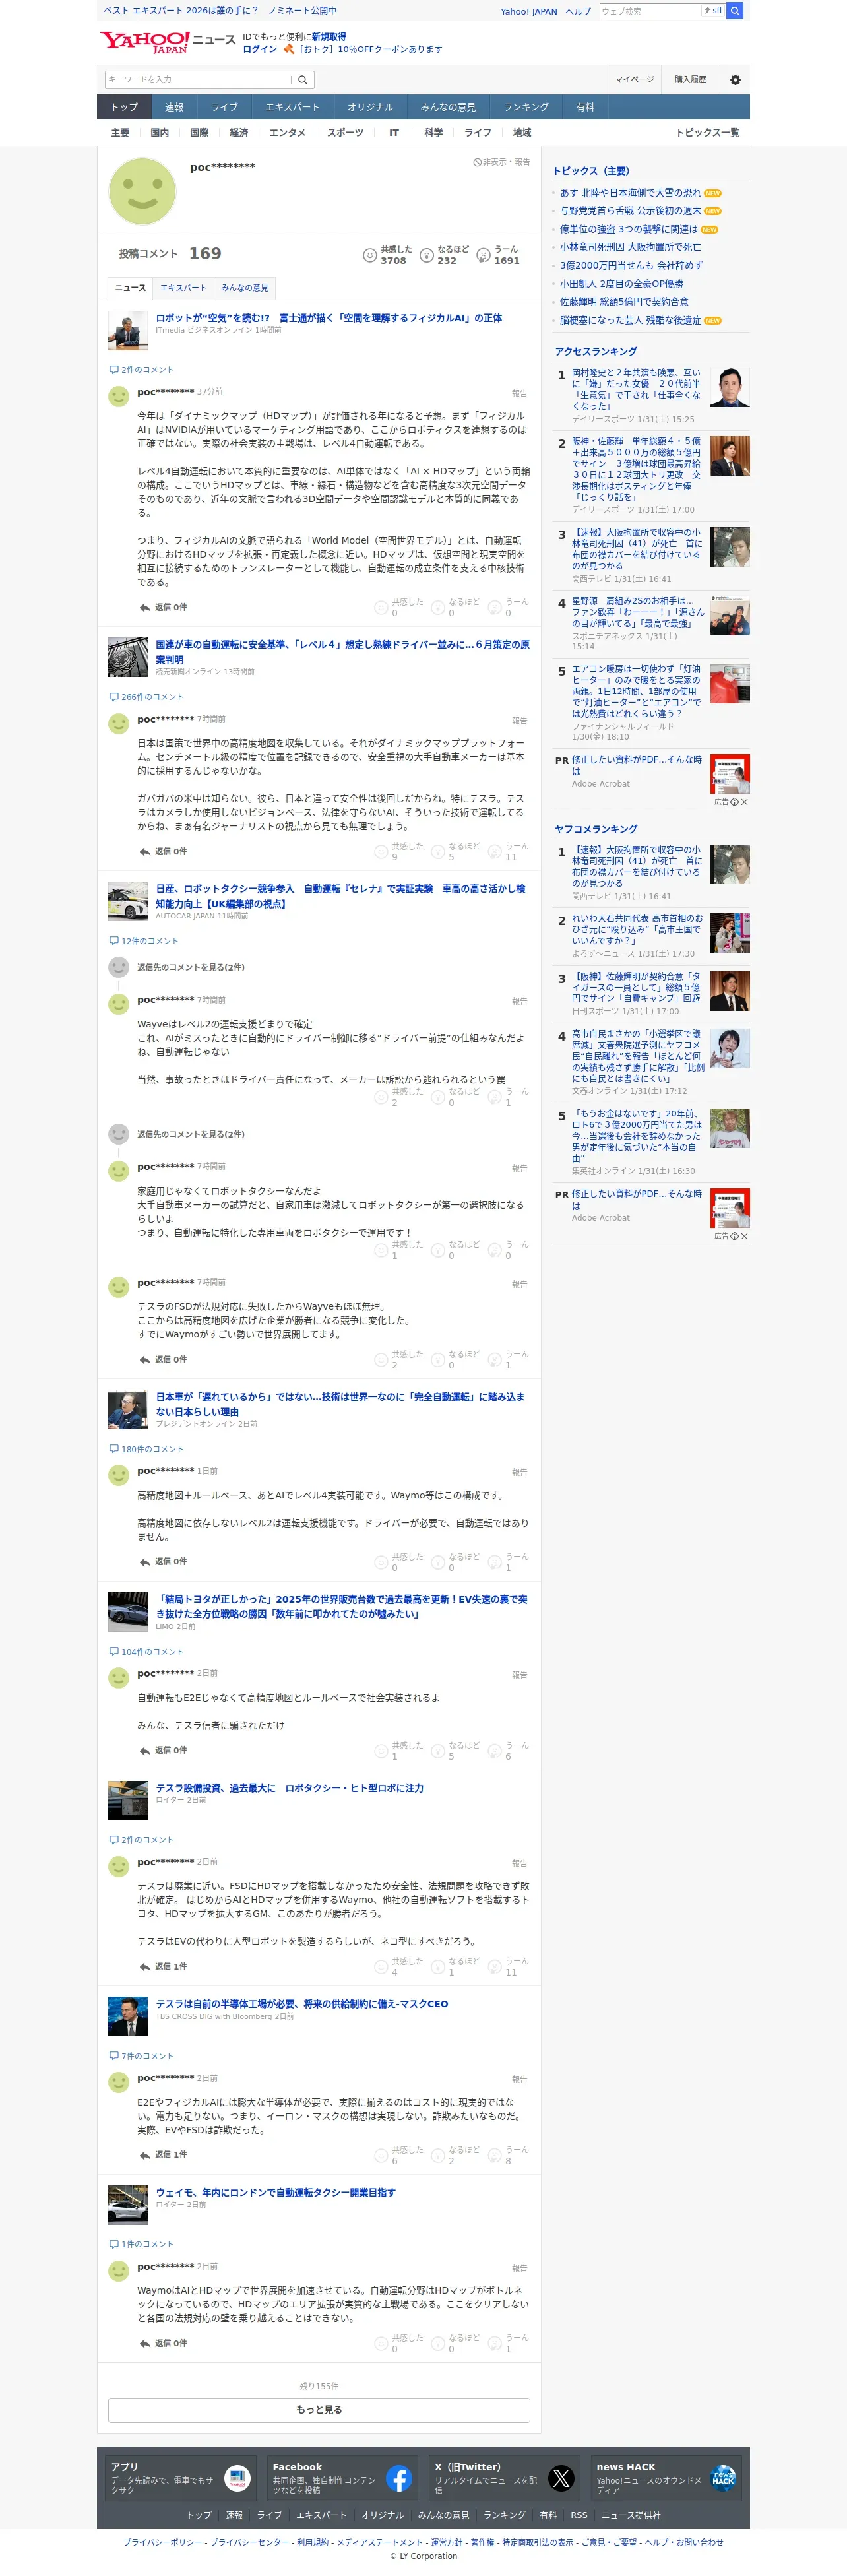The image size is (847, 2576).
Task: Open ライブ in the blue navigation bar
Action: click(224, 107)
